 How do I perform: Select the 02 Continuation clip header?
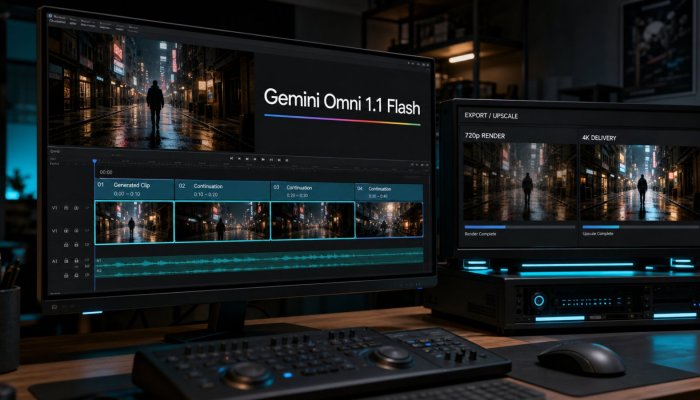pos(222,190)
